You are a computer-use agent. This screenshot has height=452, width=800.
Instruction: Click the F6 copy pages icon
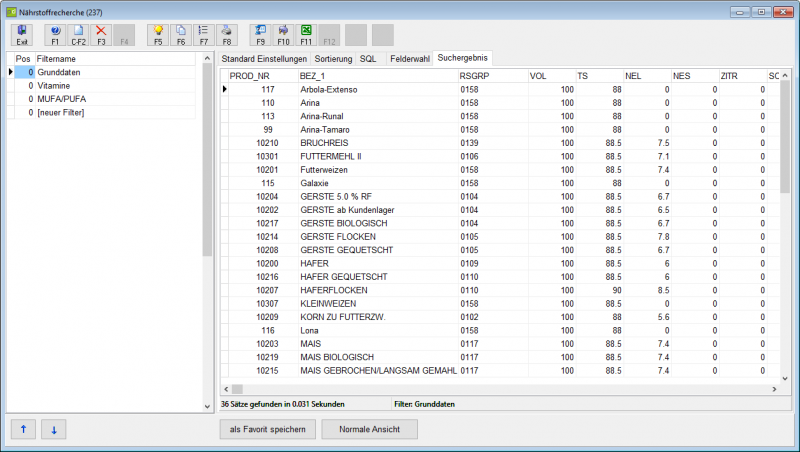181,35
